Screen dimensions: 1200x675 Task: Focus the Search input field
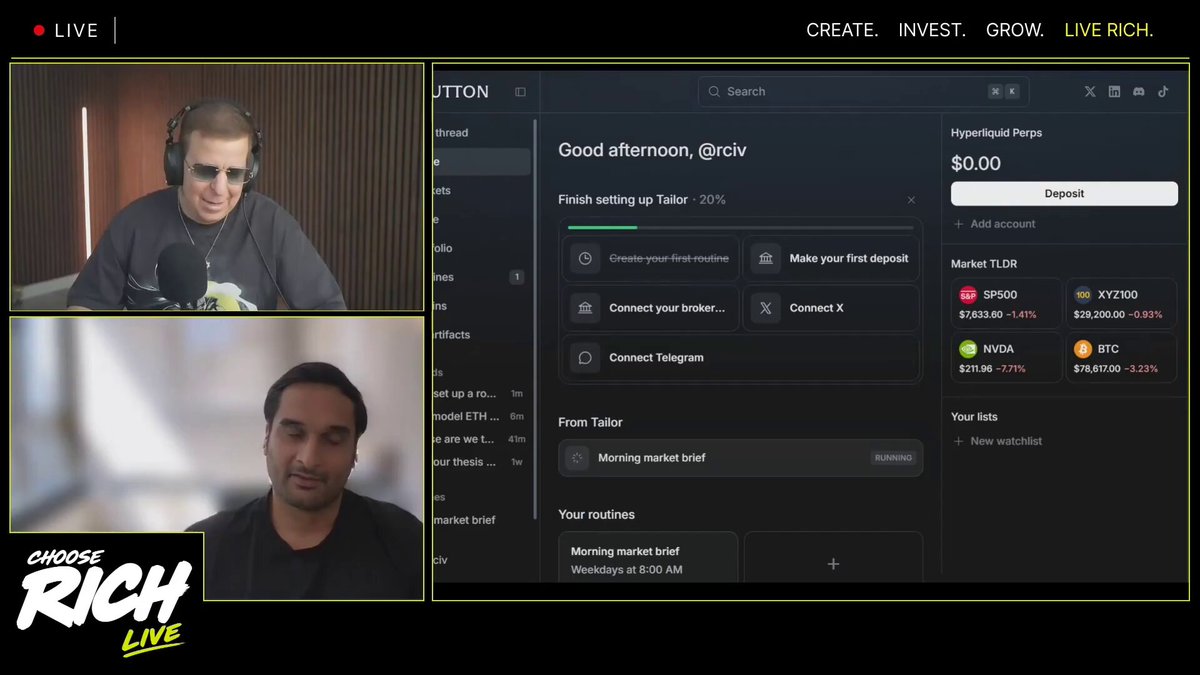pyautogui.click(x=863, y=91)
